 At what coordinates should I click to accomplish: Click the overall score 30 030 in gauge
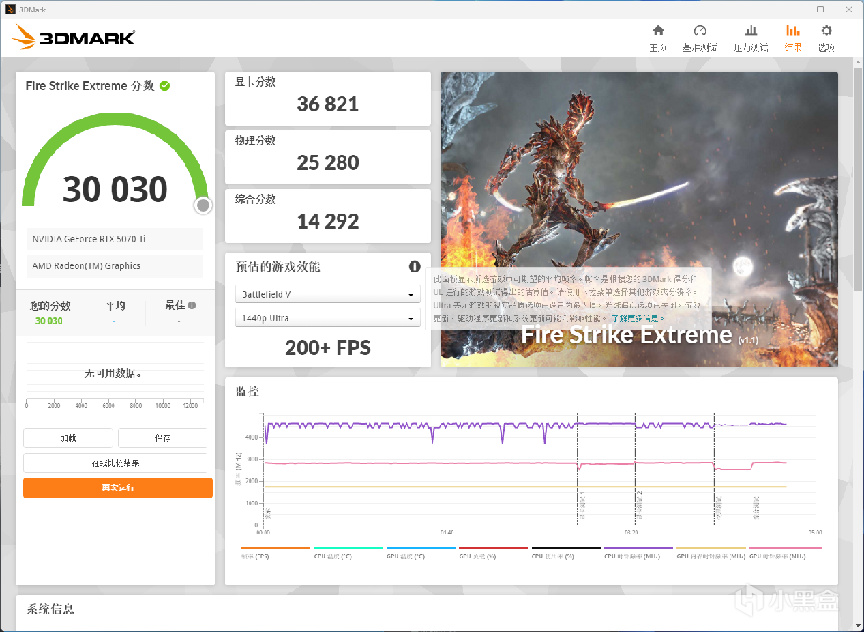(x=115, y=189)
